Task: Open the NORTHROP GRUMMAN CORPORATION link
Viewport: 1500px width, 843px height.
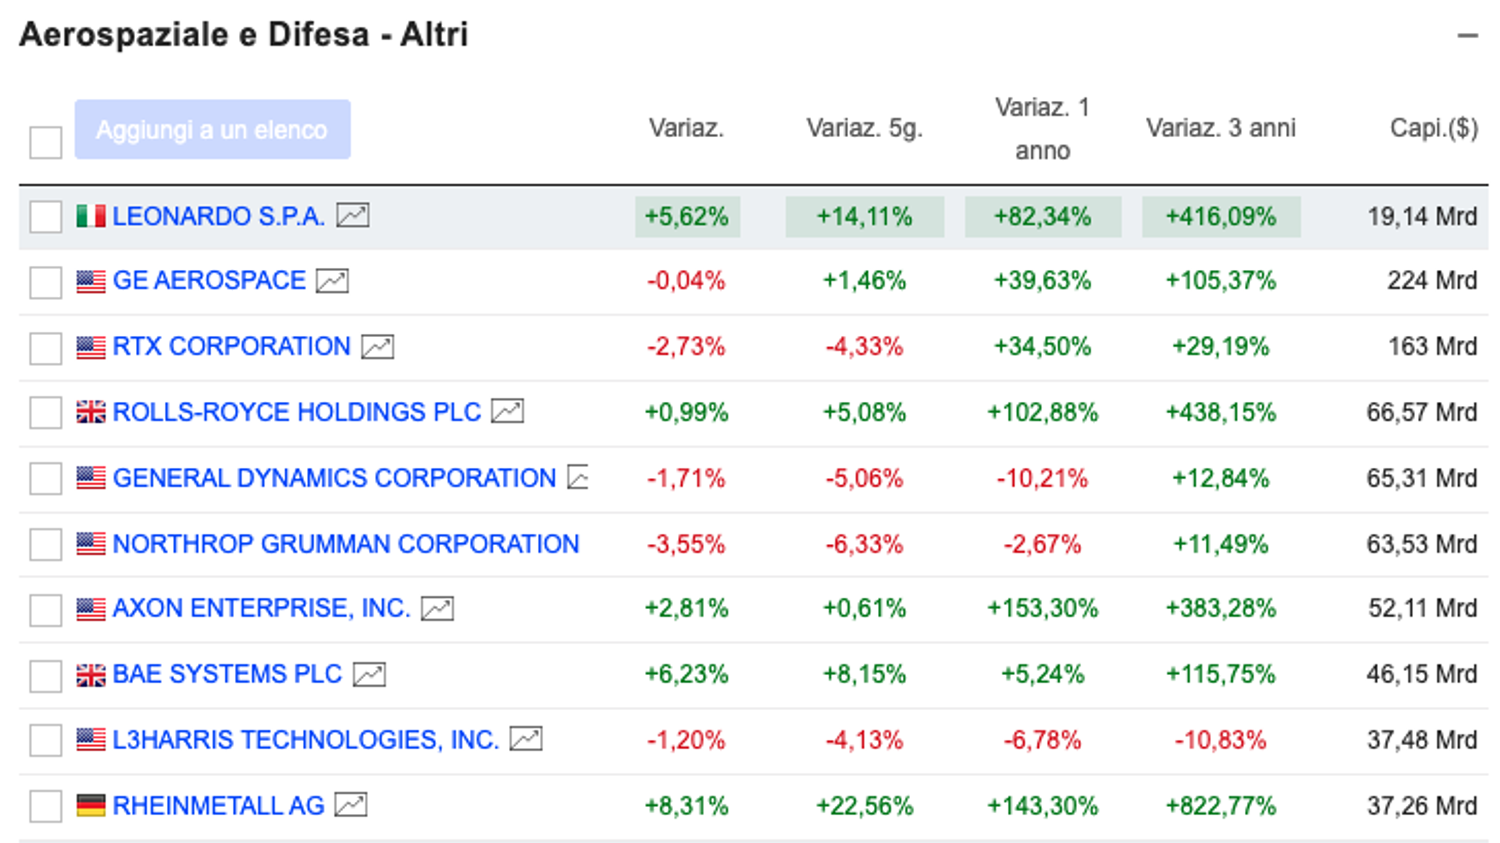Action: click(x=346, y=544)
